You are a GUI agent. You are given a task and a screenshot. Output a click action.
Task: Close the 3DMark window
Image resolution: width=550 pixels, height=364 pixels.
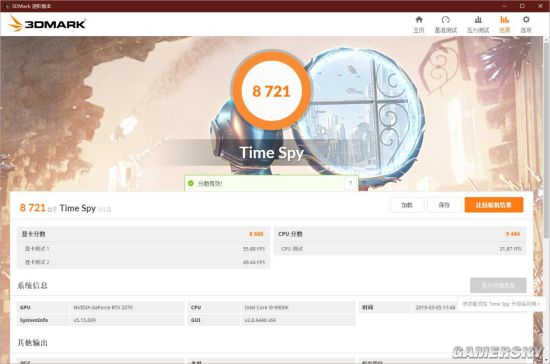(x=541, y=6)
